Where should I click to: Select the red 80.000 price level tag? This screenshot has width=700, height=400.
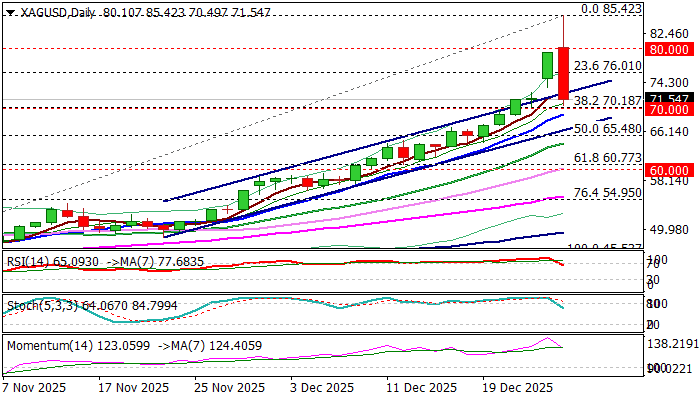pyautogui.click(x=669, y=47)
